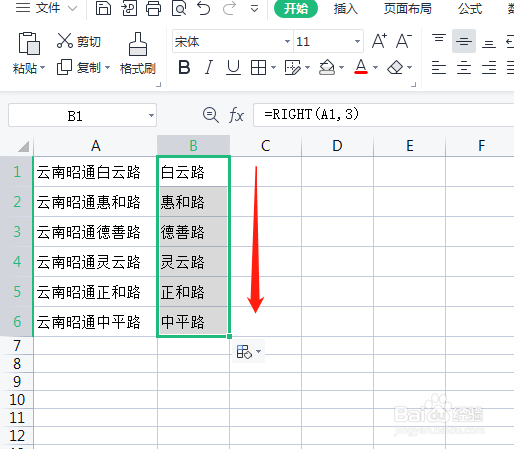514x449 pixels.
Task: Click the cell style pen icon
Action: pyautogui.click(x=293, y=68)
